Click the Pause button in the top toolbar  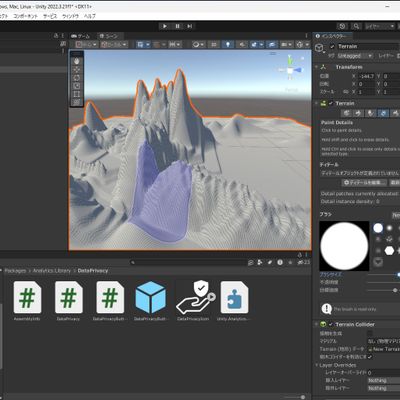click(x=177, y=26)
